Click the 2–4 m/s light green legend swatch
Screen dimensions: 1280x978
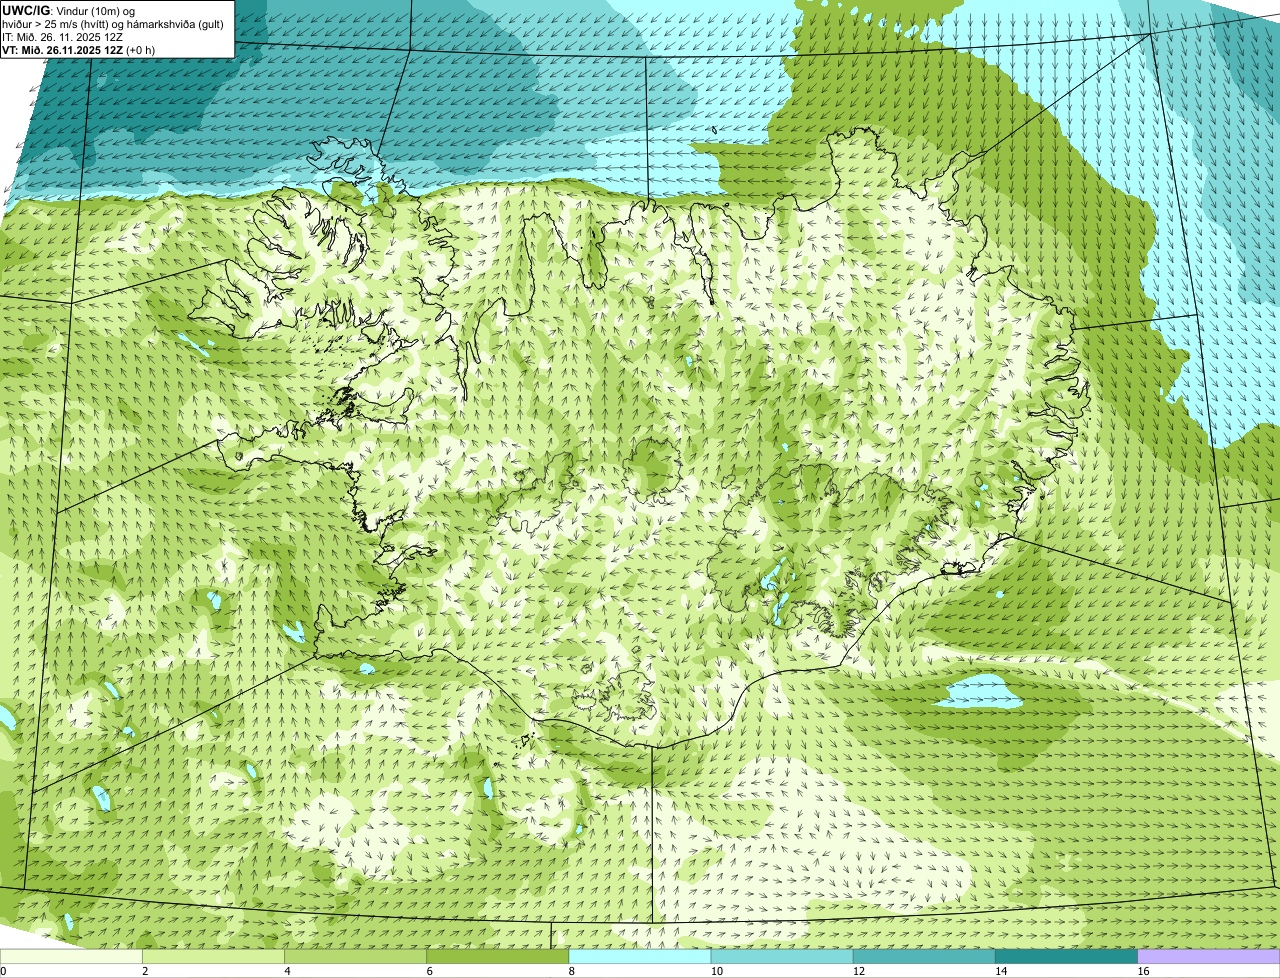point(213,957)
